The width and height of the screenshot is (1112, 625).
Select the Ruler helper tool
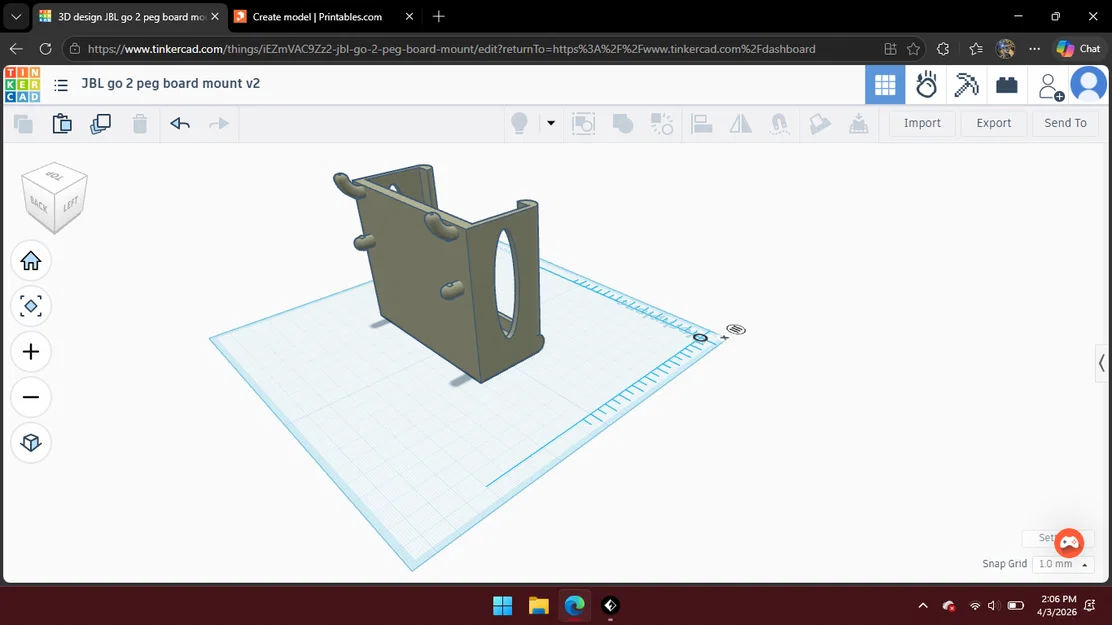(860, 123)
